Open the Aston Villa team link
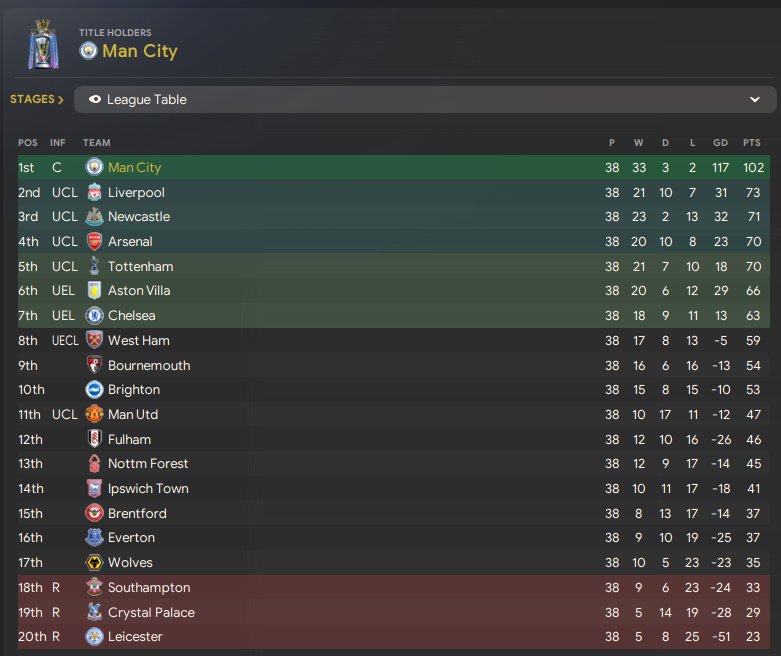 139,290
